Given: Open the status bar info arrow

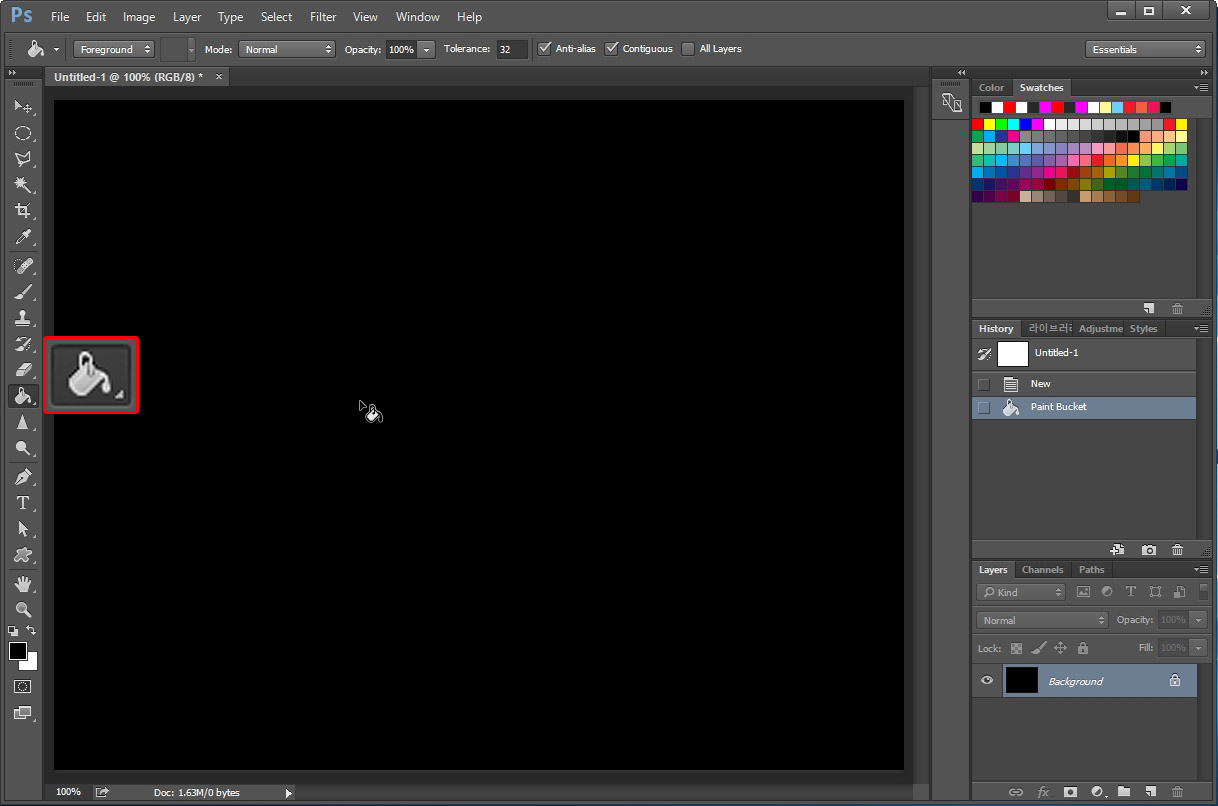Looking at the screenshot, I should (289, 793).
